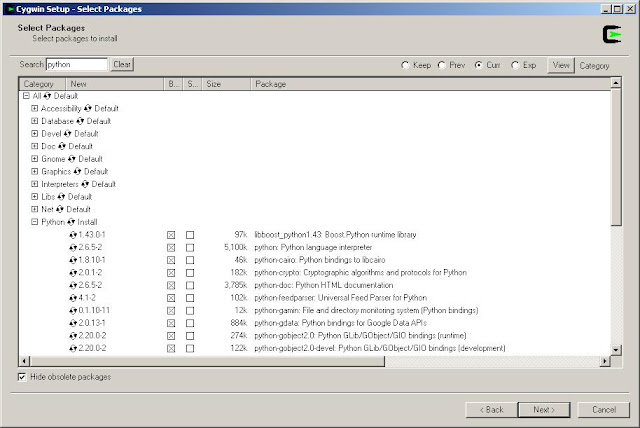The height and width of the screenshot is (428, 640).
Task: Expand the Accessibility category
Action: [x=35, y=109]
